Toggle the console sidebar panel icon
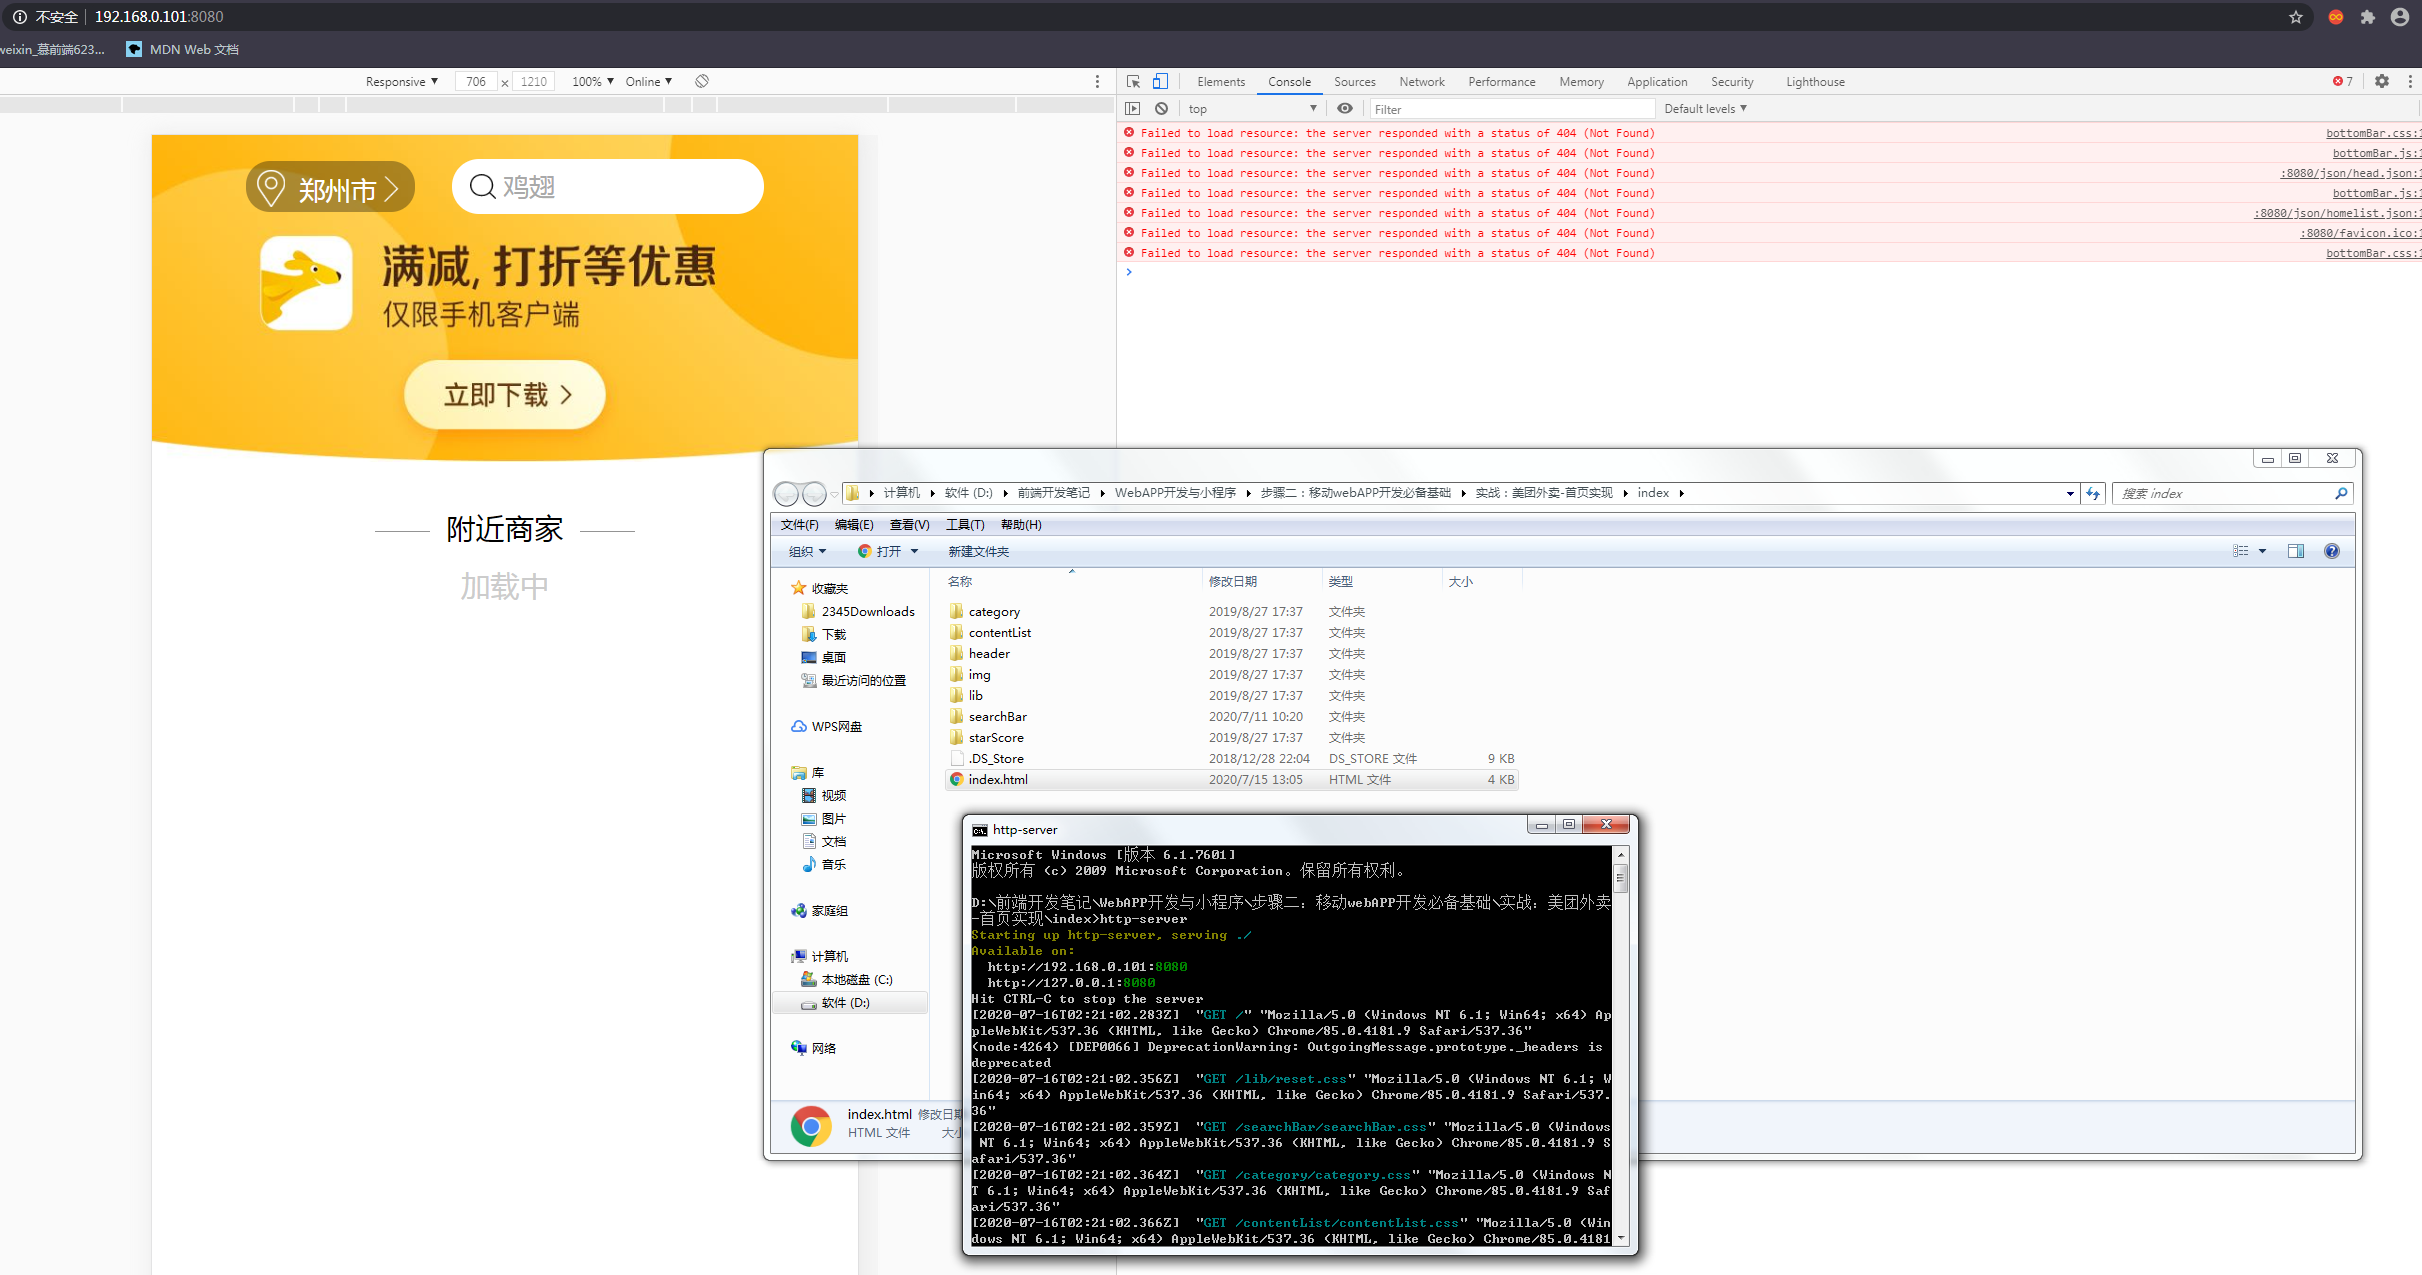2422x1275 pixels. [1132, 109]
